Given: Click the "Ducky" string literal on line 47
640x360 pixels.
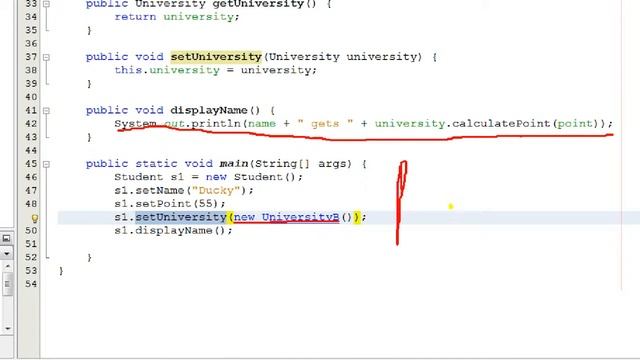Looking at the screenshot, I should (216, 190).
